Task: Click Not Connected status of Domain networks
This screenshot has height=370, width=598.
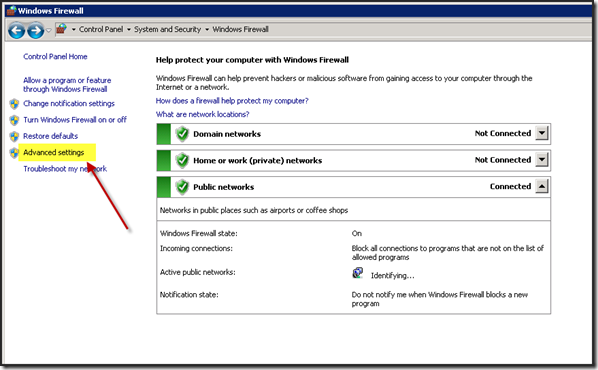Action: click(503, 133)
